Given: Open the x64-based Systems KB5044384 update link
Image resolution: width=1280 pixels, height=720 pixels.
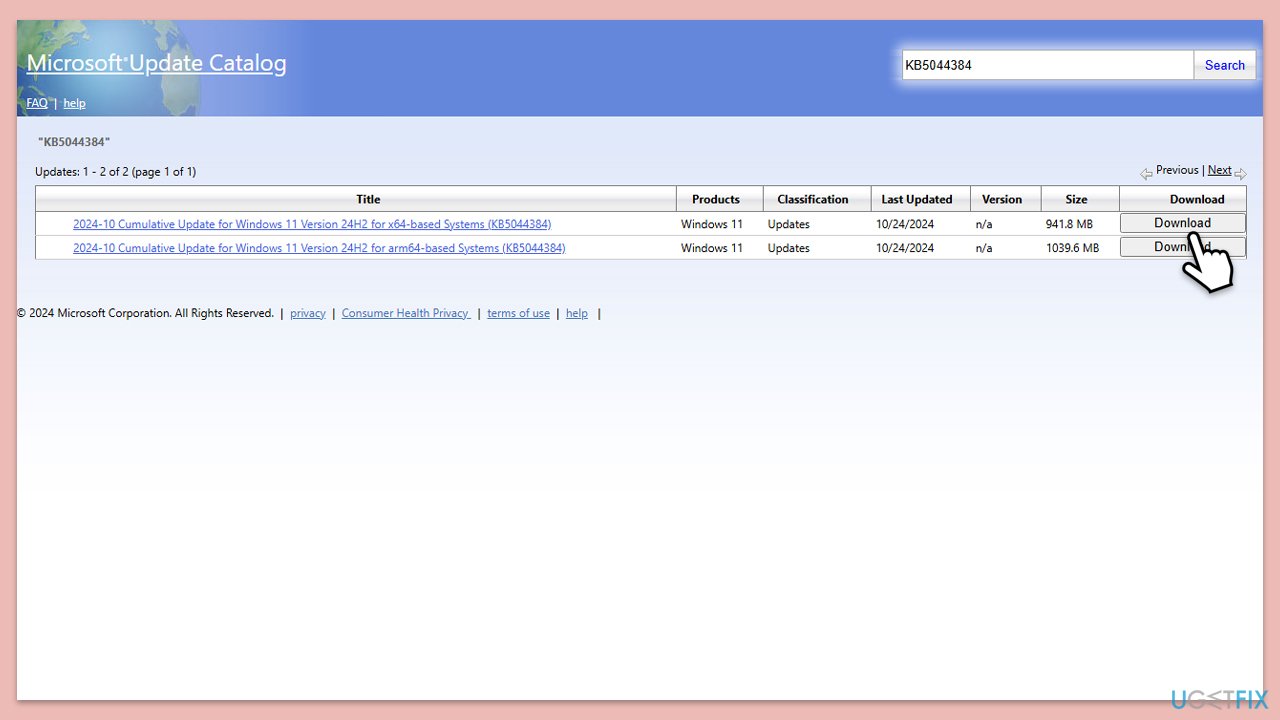Looking at the screenshot, I should (312, 224).
